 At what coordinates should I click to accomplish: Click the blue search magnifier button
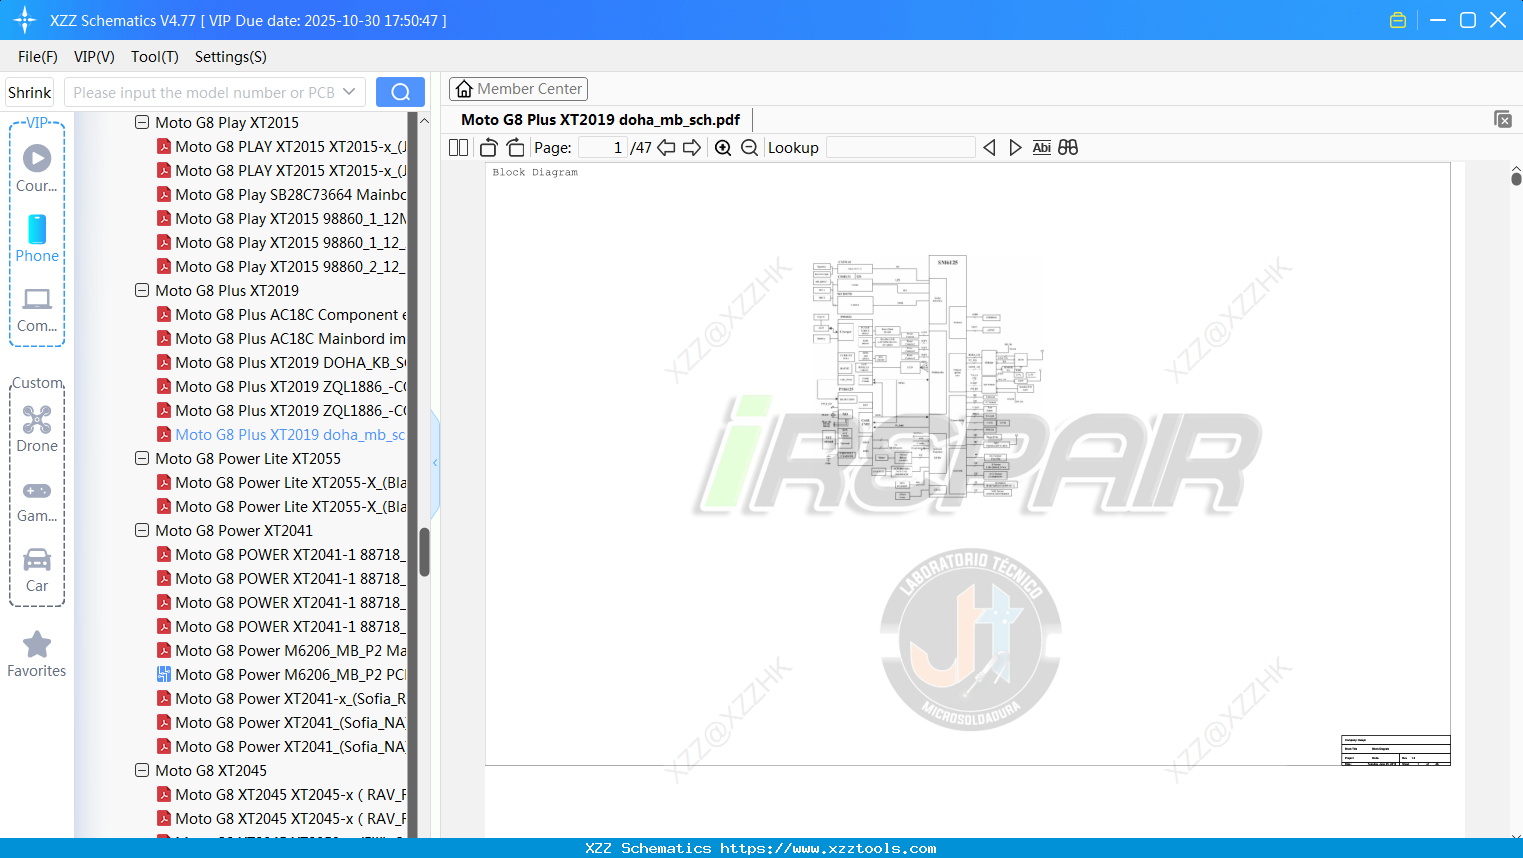400,92
